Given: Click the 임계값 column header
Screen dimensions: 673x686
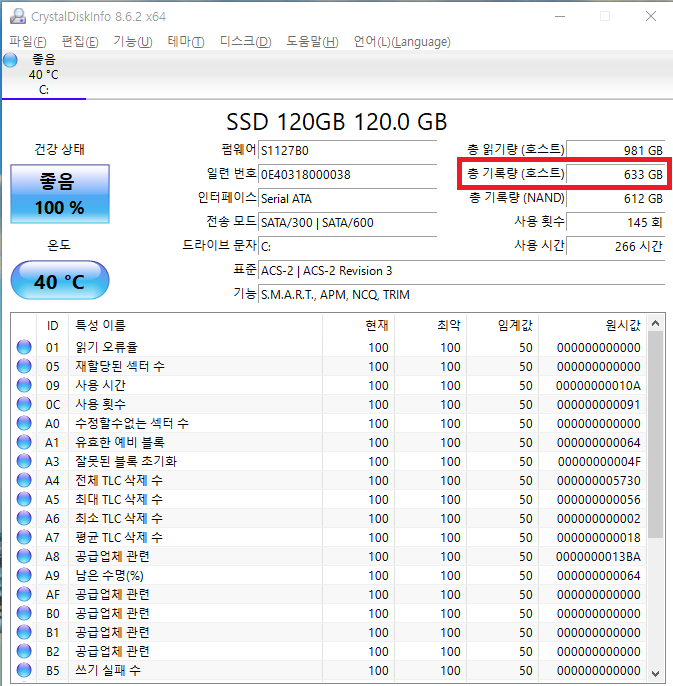Looking at the screenshot, I should 502,326.
